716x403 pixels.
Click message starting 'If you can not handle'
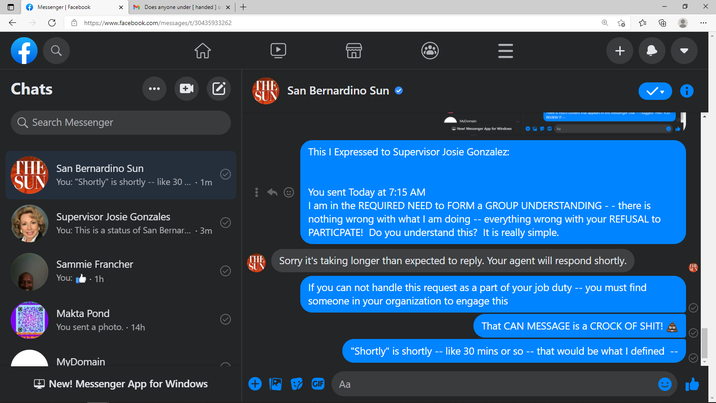click(493, 294)
